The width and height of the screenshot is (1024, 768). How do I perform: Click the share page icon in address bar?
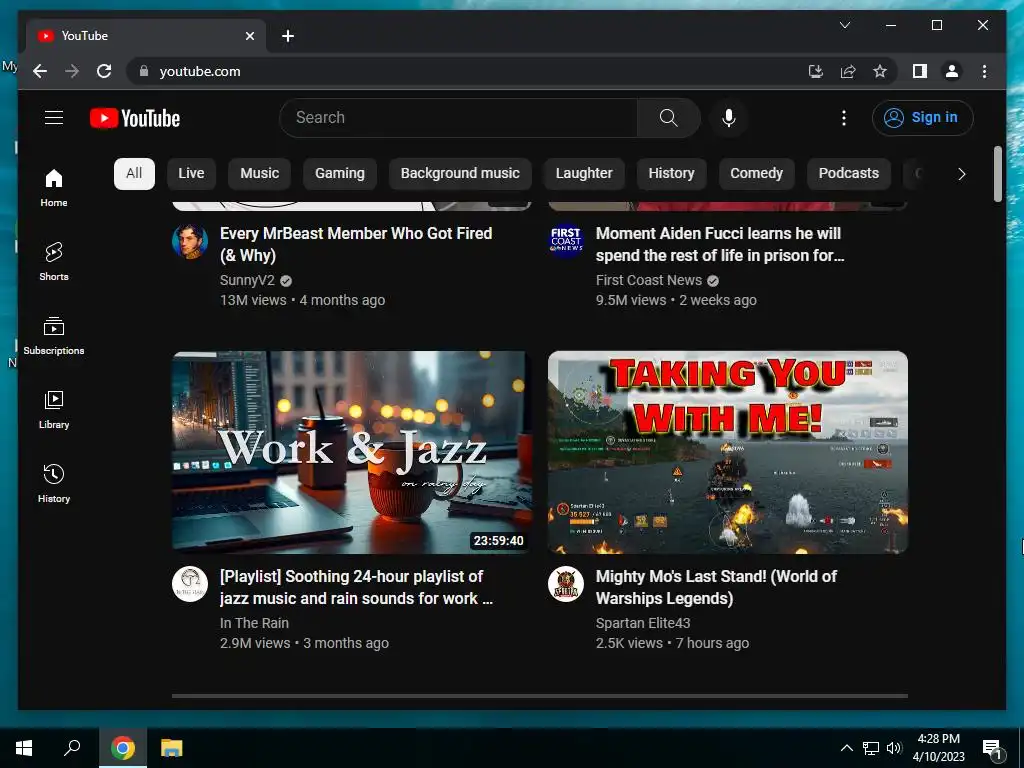tap(848, 71)
